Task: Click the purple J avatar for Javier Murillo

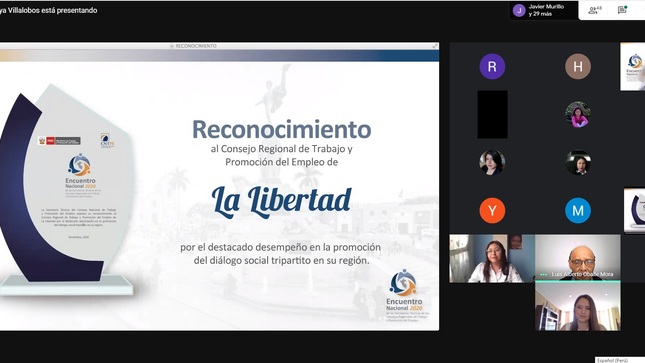Action: point(519,10)
